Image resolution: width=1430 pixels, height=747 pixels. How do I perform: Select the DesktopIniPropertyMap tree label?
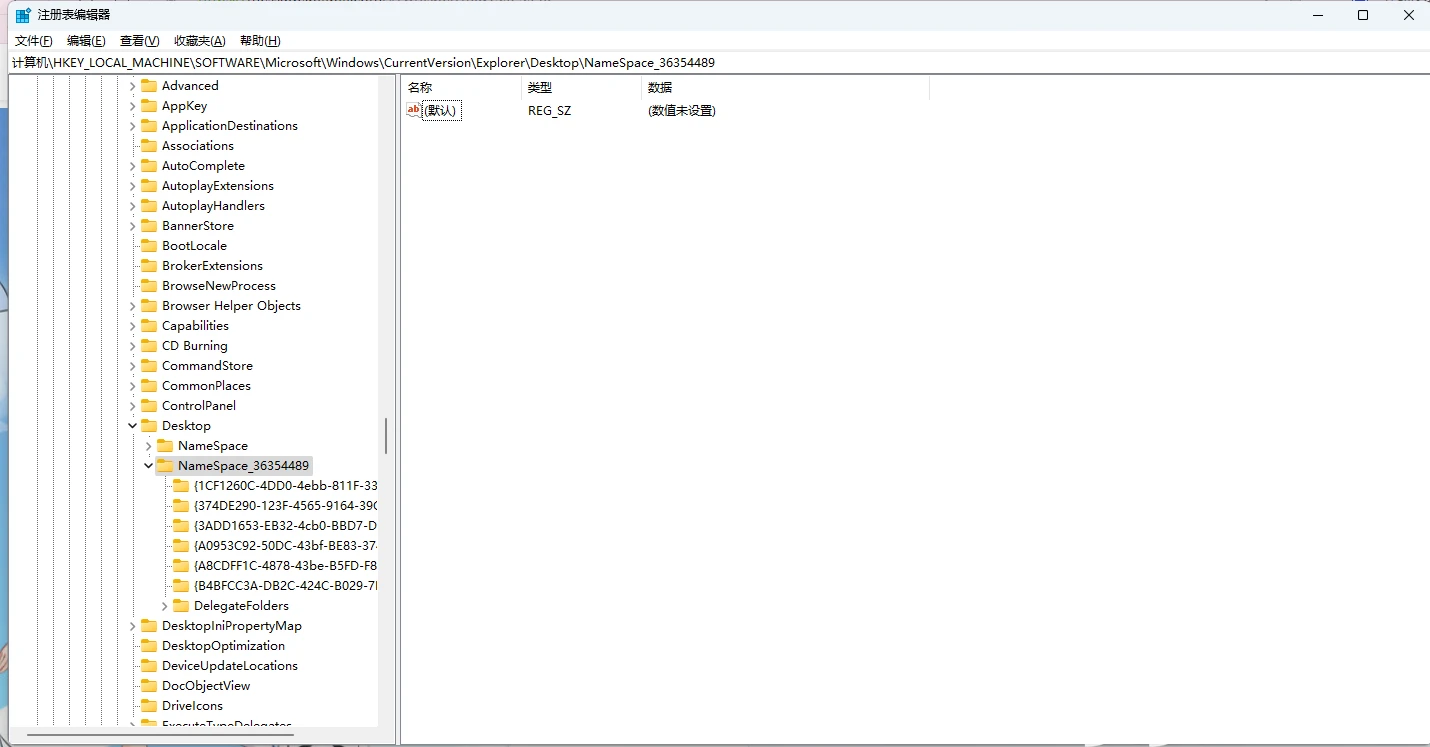click(x=232, y=626)
